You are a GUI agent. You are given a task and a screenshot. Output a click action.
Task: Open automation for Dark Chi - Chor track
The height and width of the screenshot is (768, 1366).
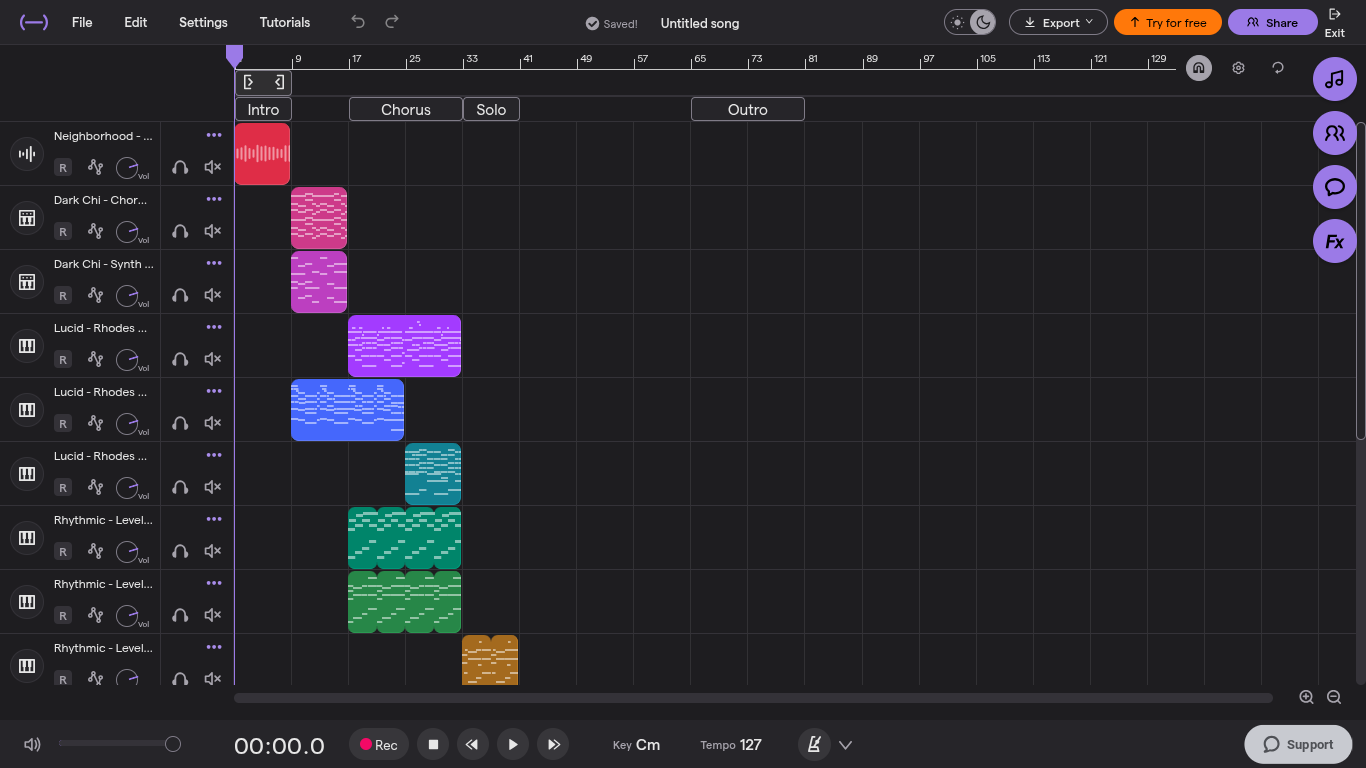(x=95, y=231)
